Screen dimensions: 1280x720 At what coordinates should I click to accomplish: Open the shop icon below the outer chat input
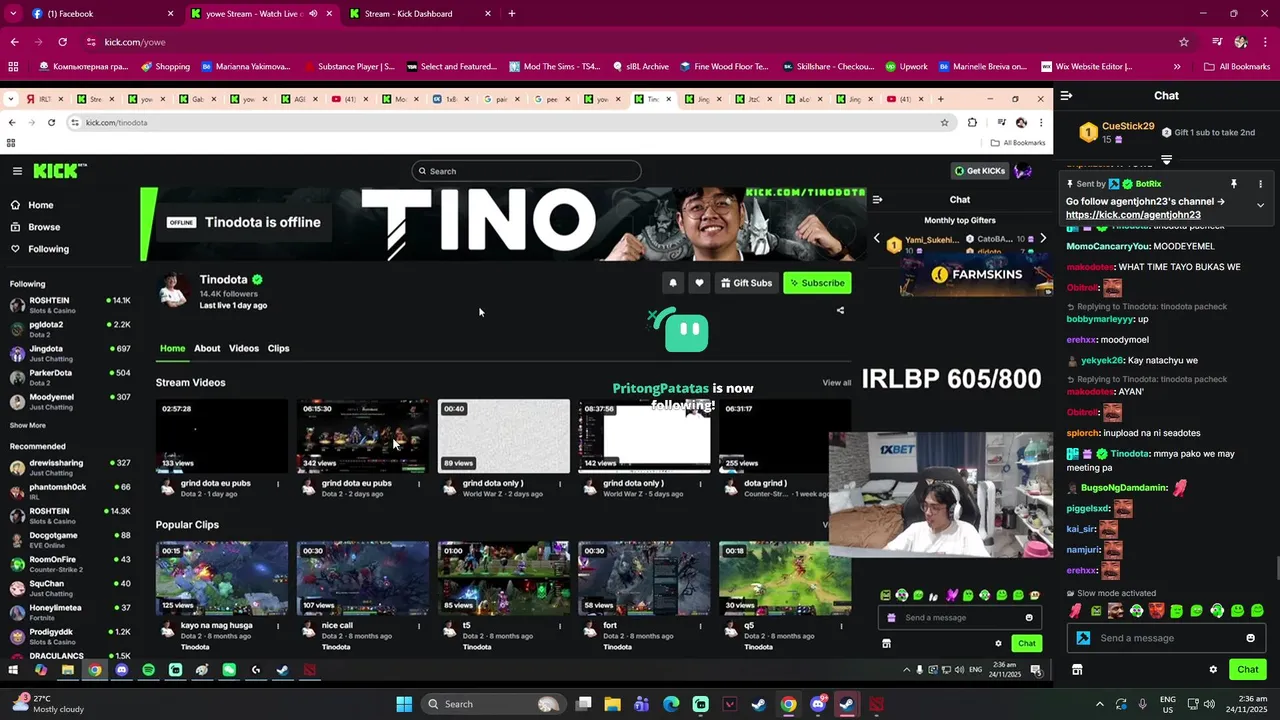pos(1077,670)
